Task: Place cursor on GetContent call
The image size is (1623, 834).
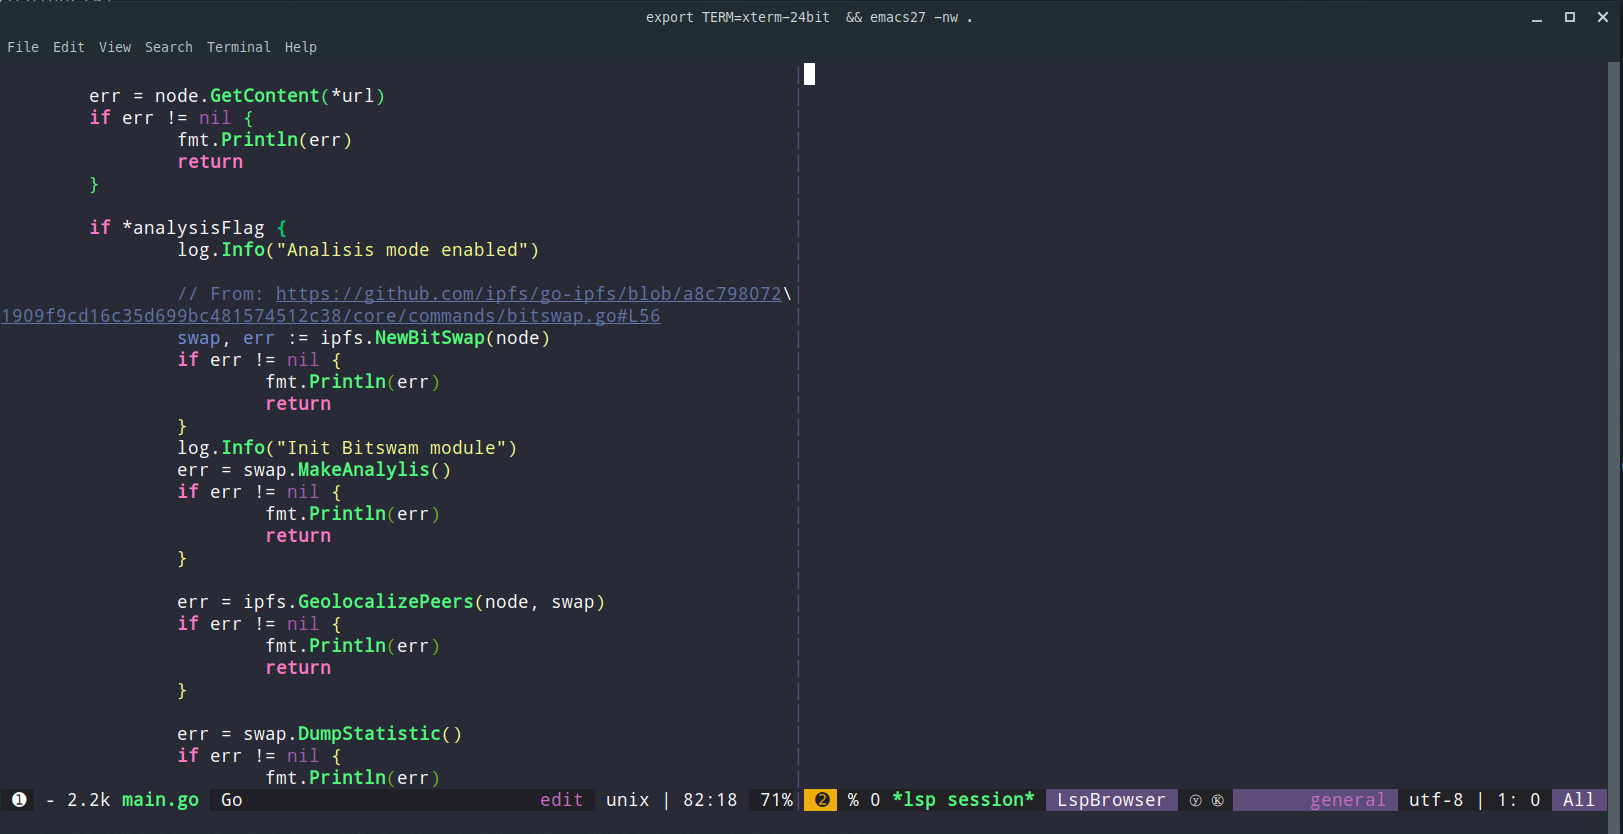Action: pos(265,96)
